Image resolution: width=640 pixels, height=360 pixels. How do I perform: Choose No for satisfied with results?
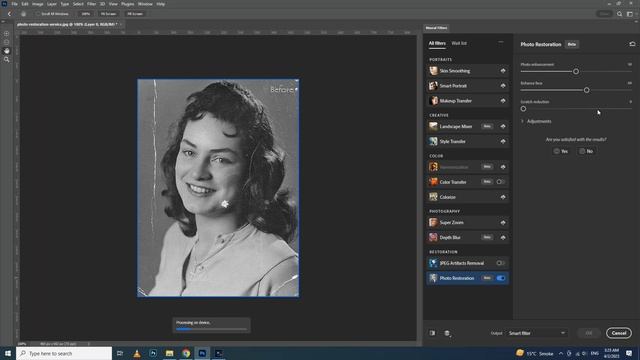[x=586, y=151]
